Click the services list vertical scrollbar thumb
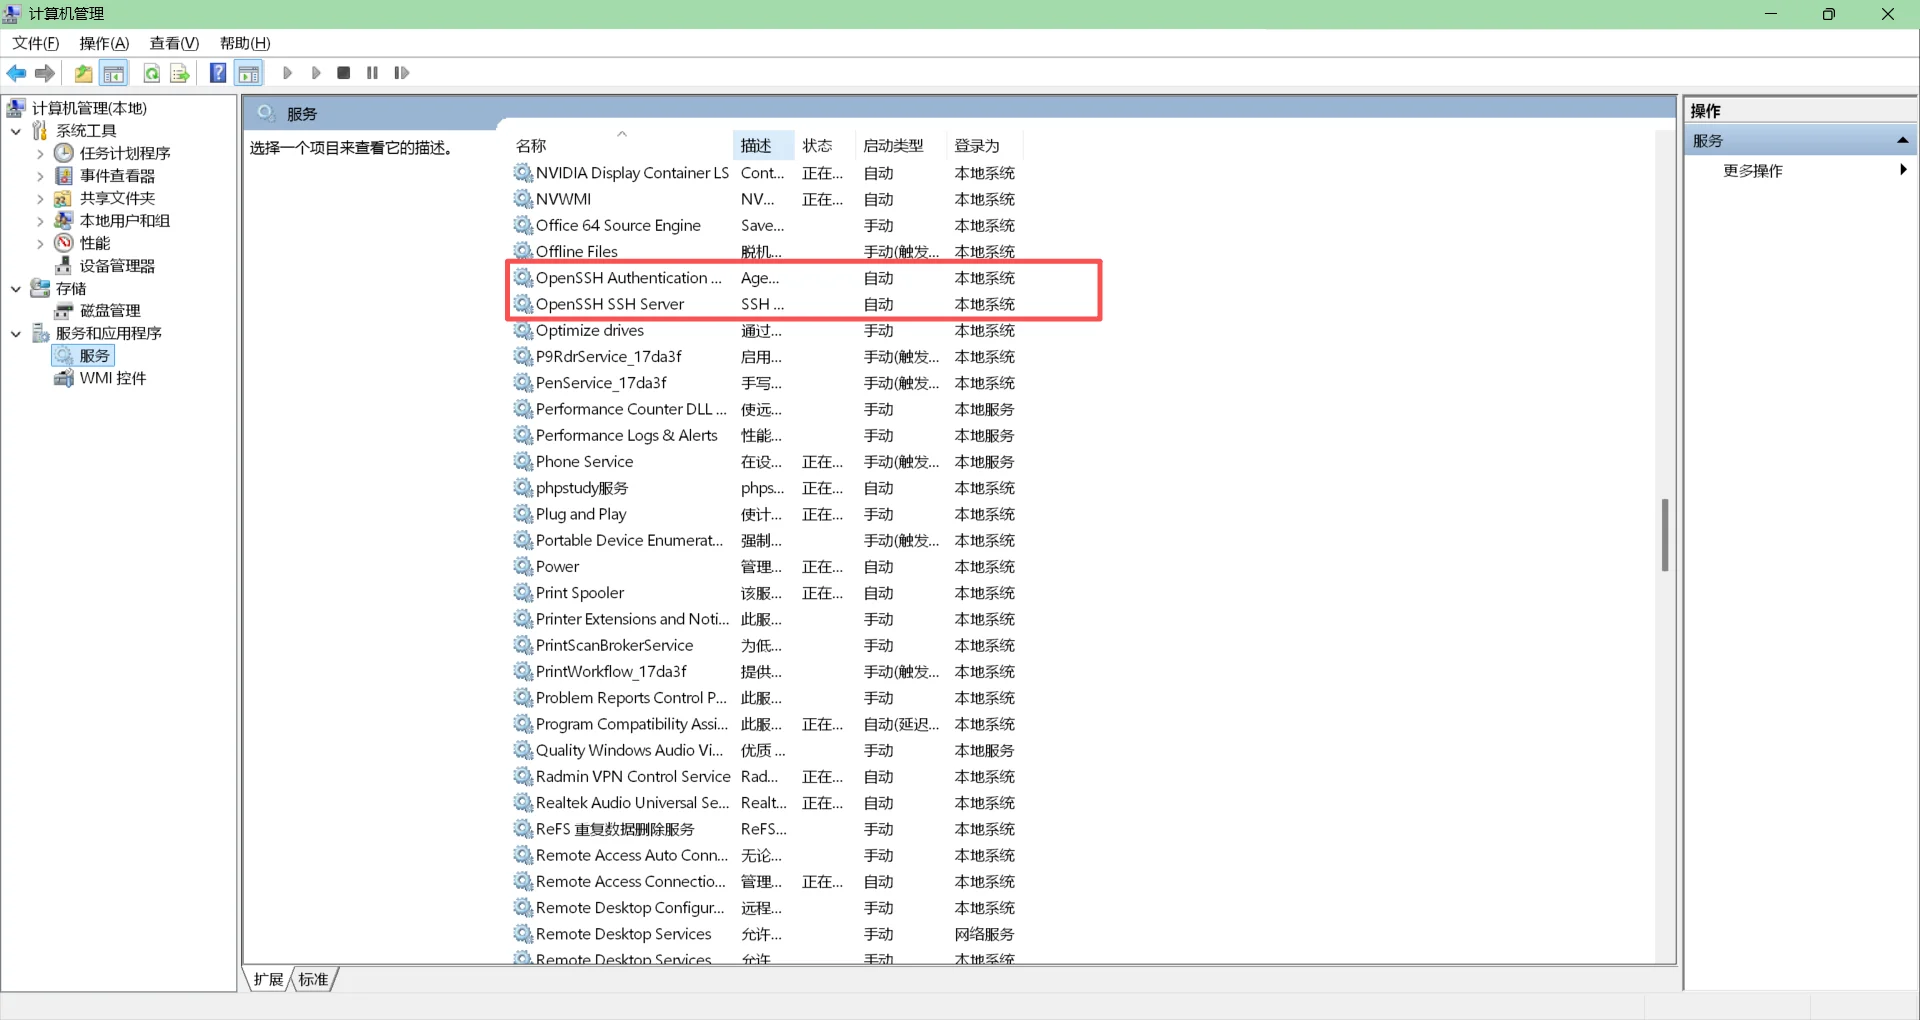 [1665, 535]
